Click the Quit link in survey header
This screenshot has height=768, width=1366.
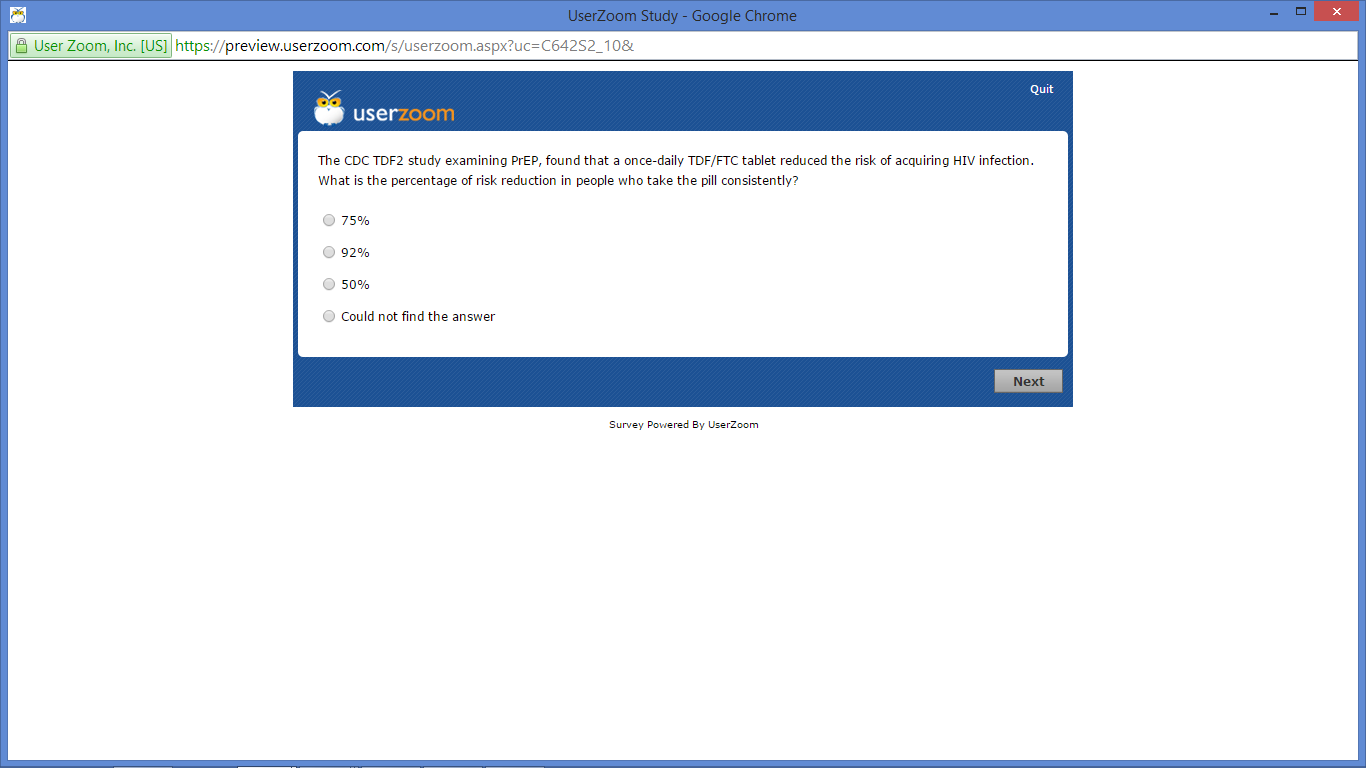tap(1041, 89)
